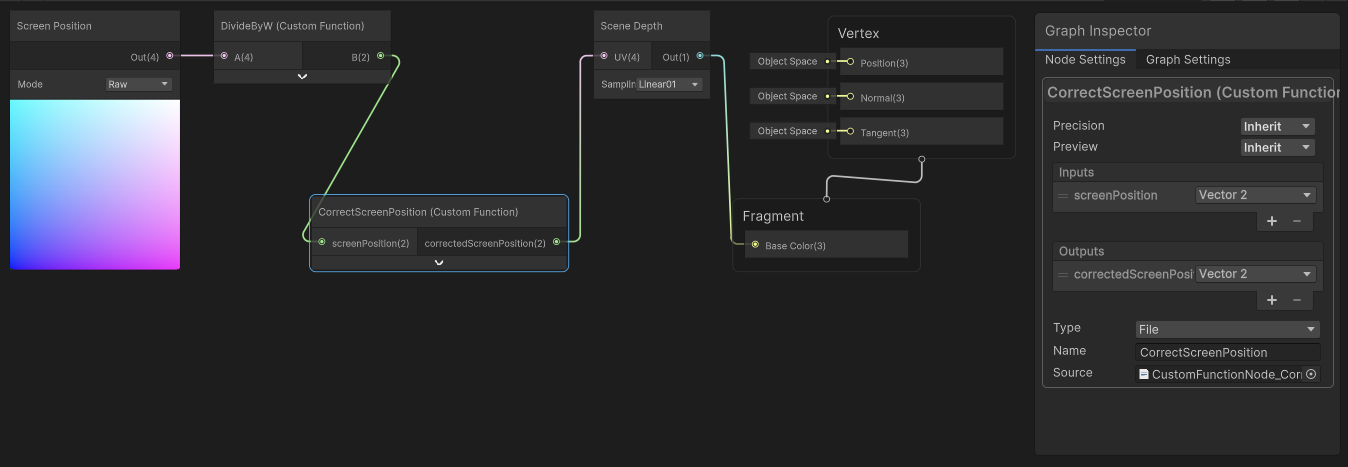The height and width of the screenshot is (467, 1348).
Task: Open the object picker for Source field
Action: point(1311,374)
